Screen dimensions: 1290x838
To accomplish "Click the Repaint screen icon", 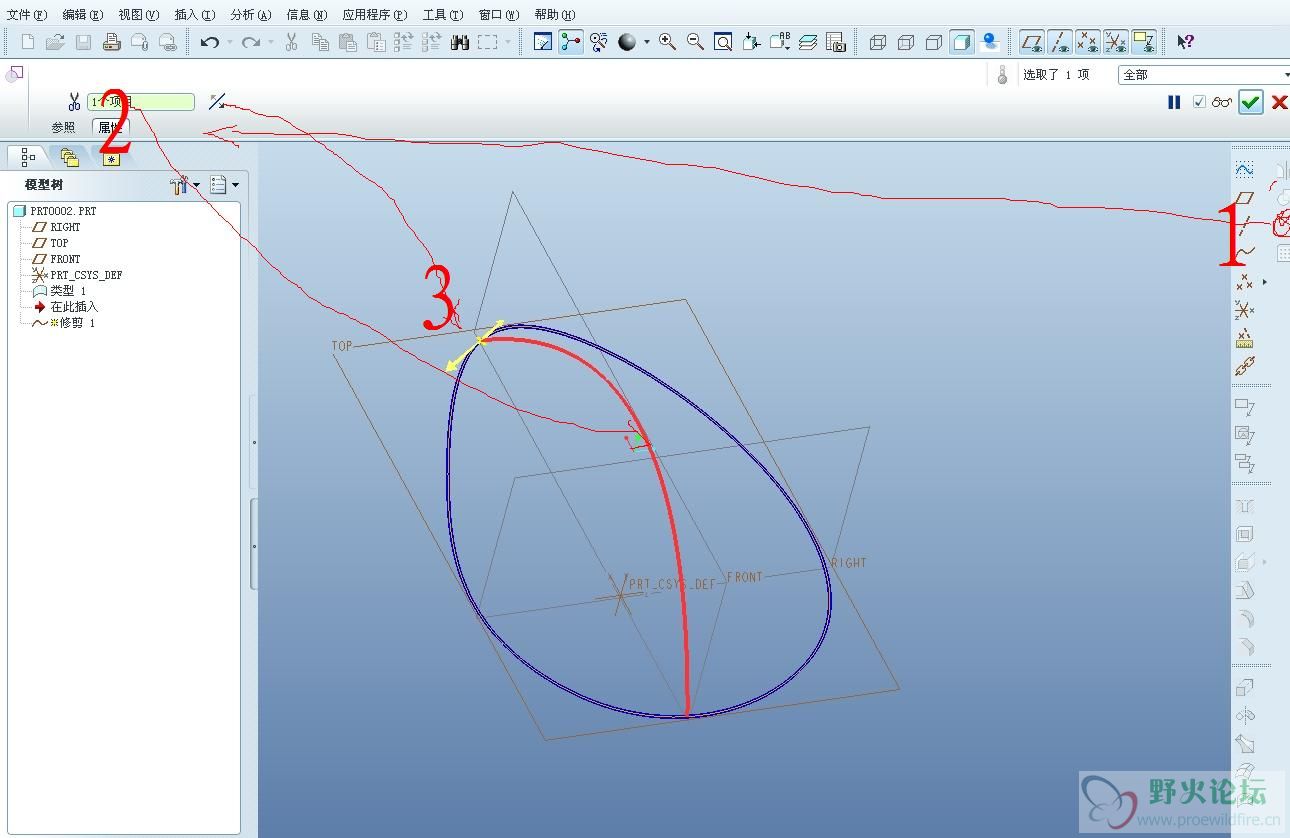I will click(x=543, y=42).
